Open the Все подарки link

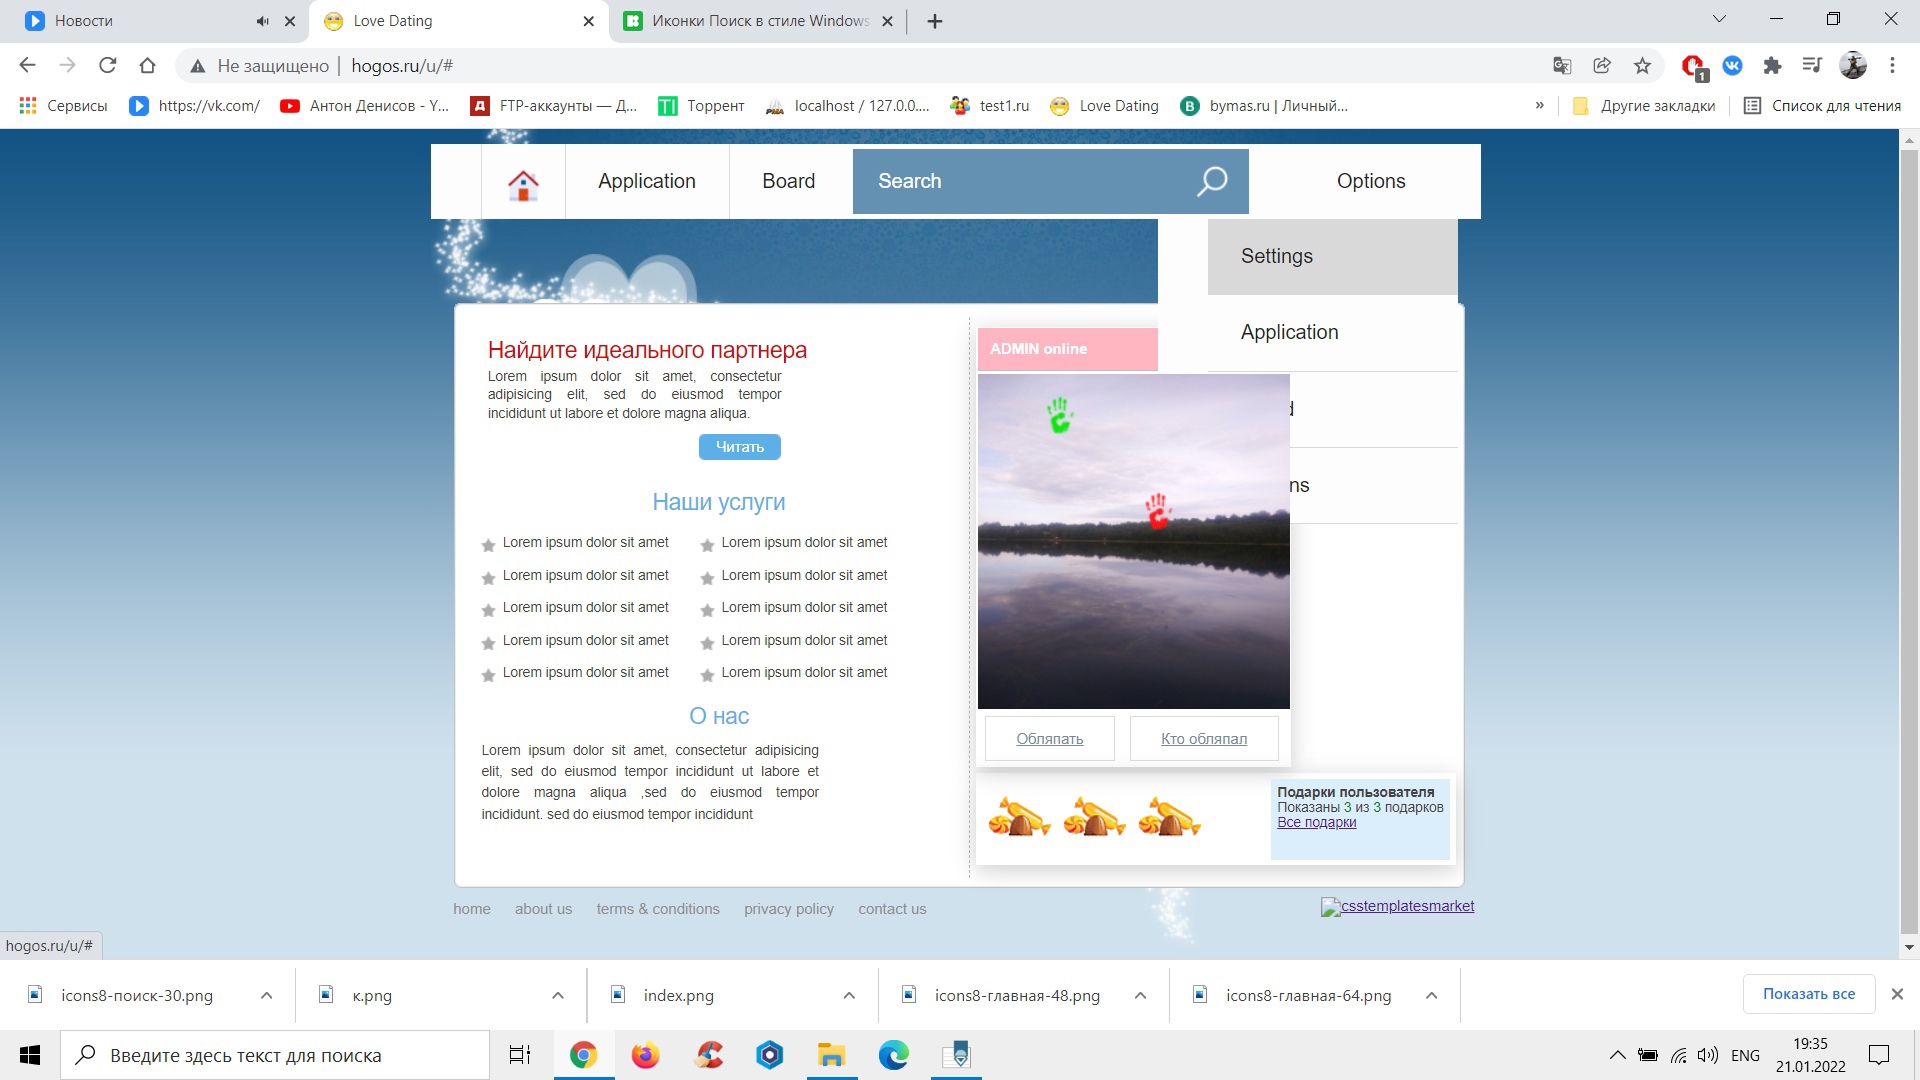coord(1316,823)
